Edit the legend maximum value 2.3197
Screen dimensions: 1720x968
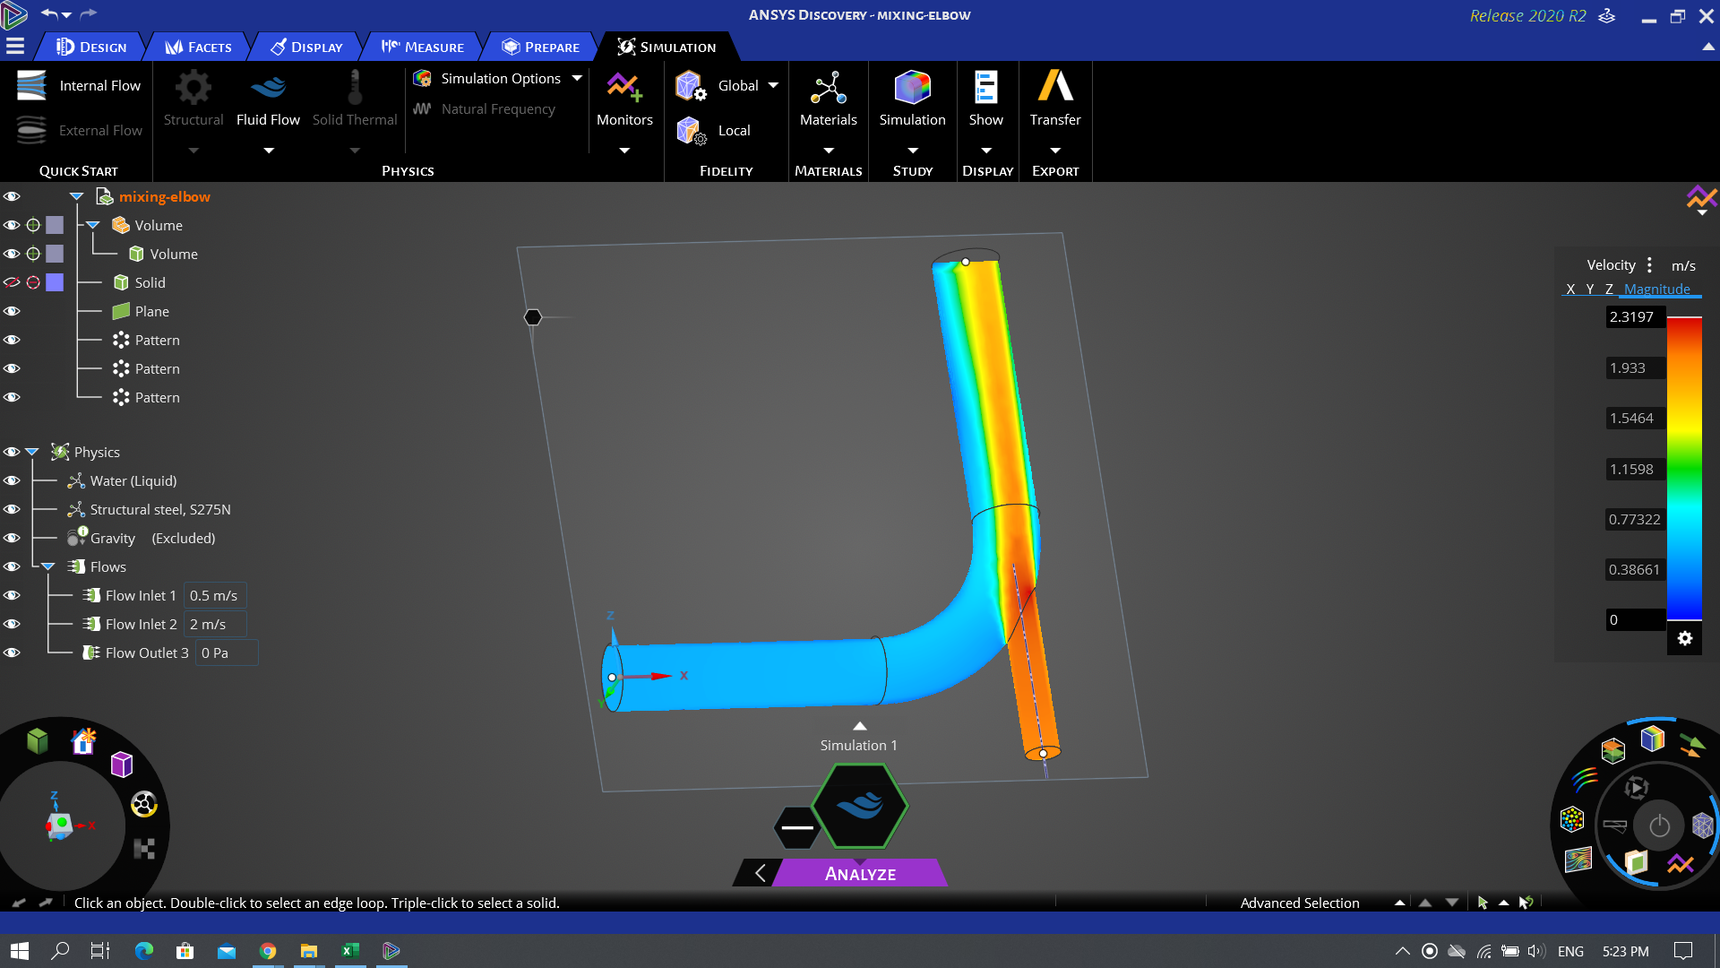[x=1634, y=317]
